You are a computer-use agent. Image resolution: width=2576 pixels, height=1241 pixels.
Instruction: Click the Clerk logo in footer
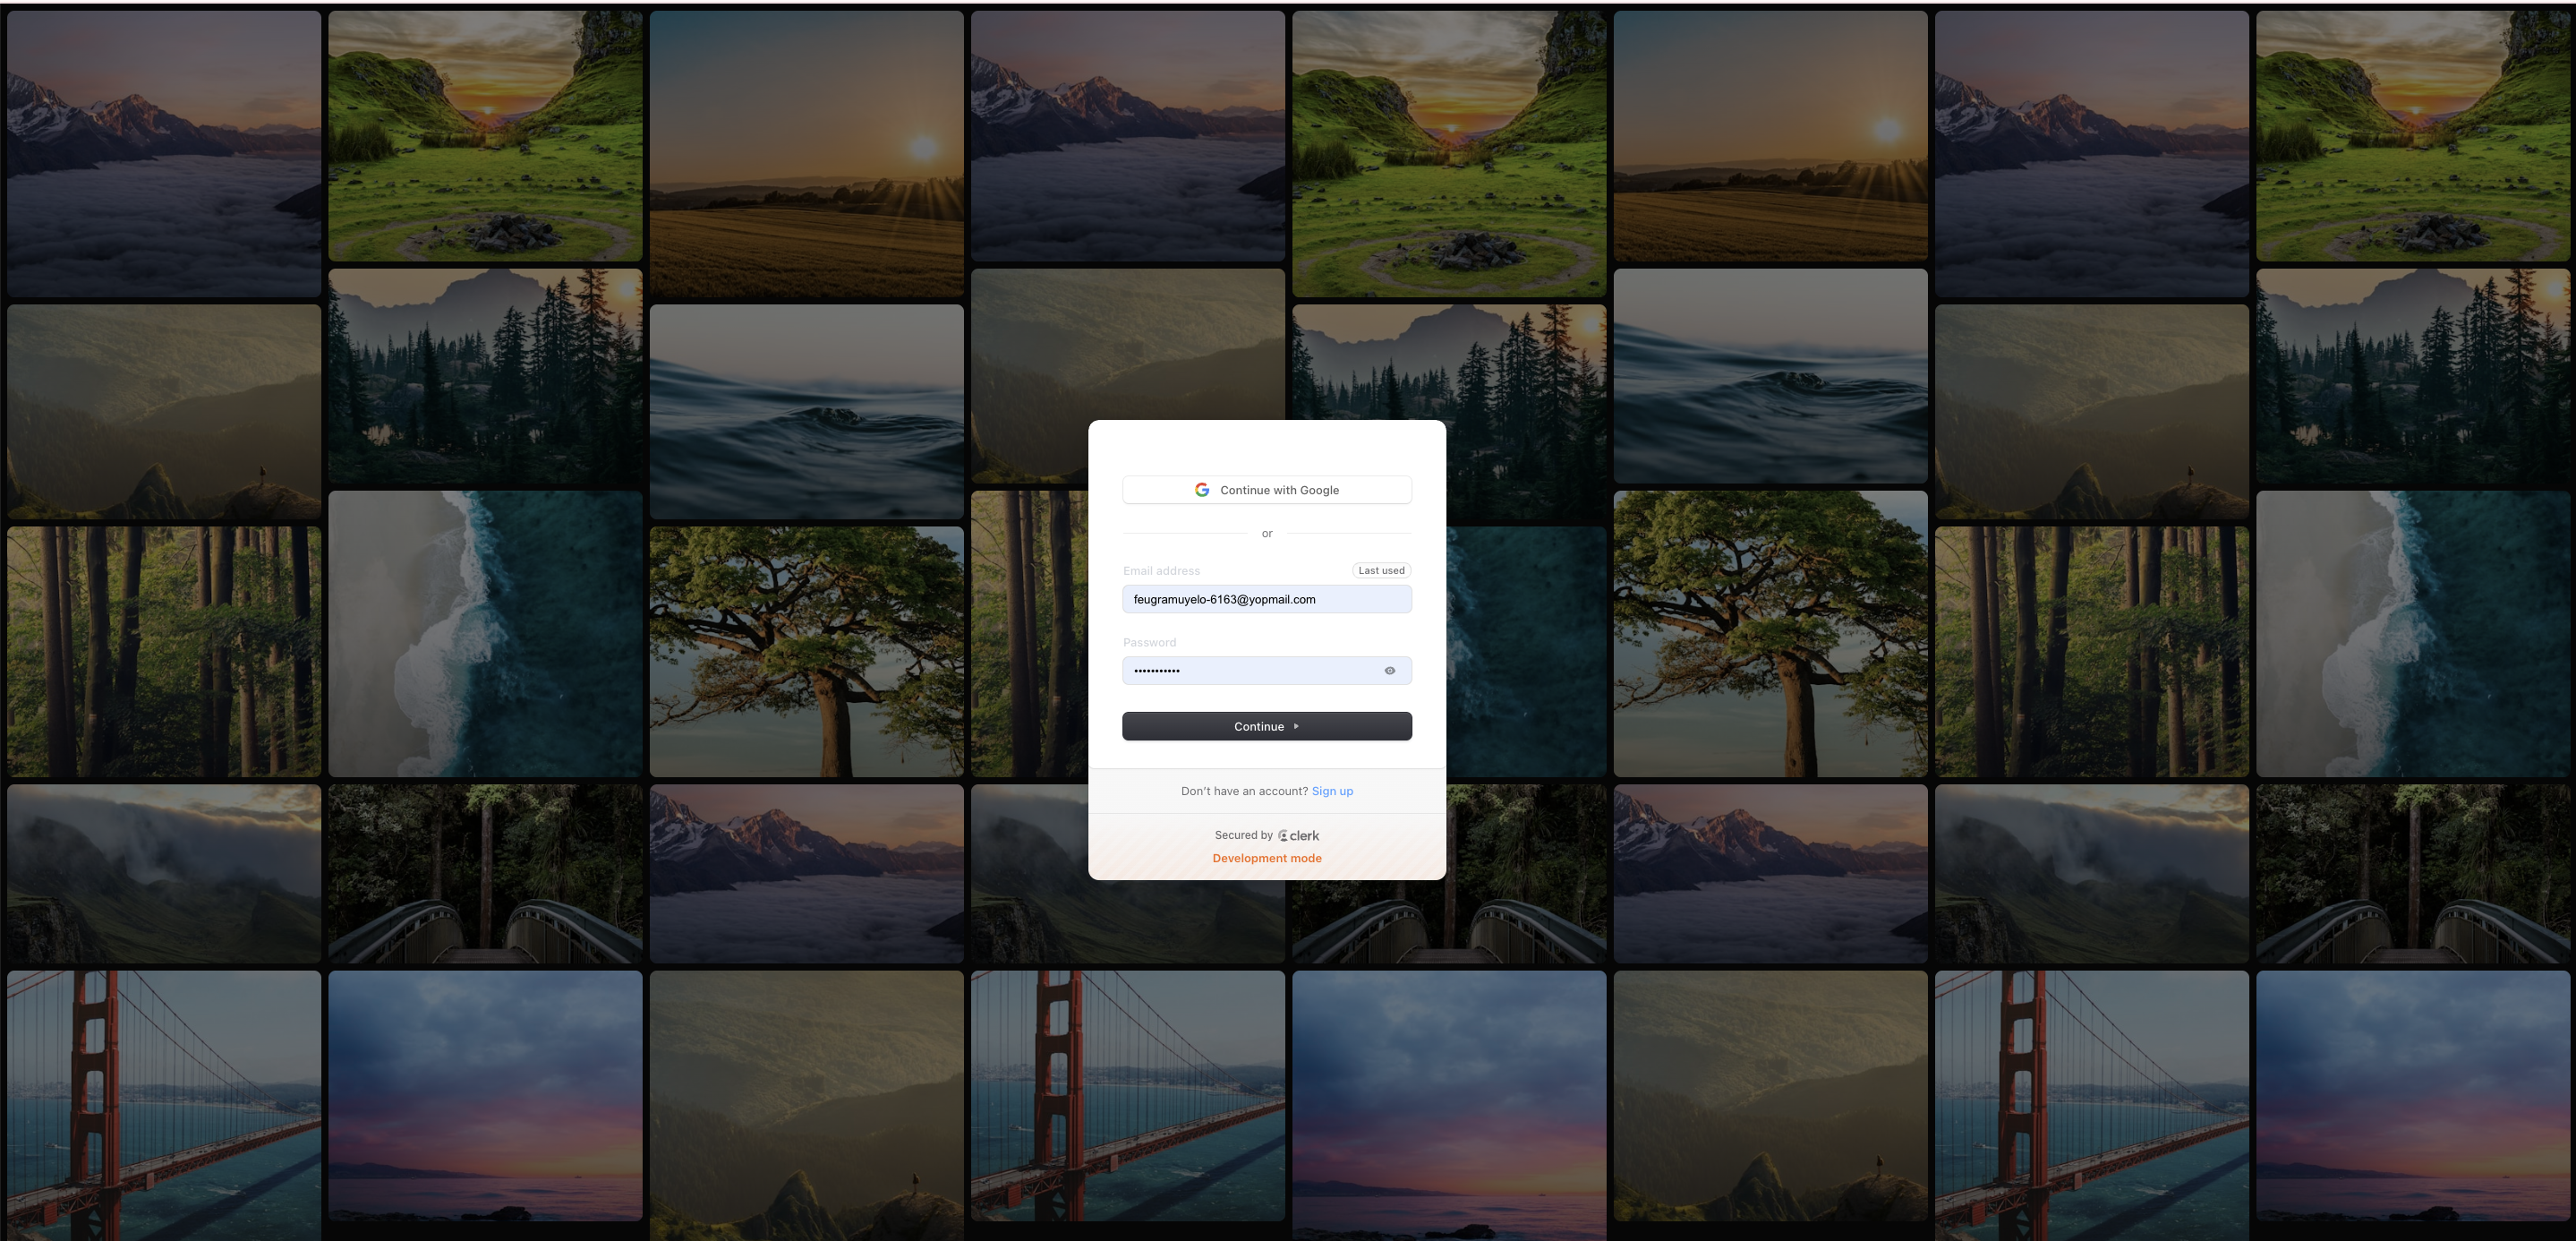point(1299,835)
